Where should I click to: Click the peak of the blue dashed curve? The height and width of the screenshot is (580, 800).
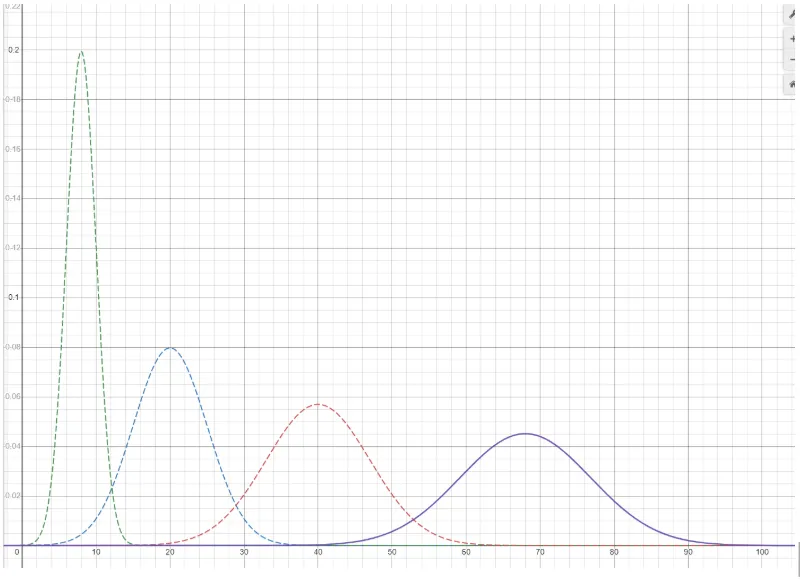(x=170, y=345)
